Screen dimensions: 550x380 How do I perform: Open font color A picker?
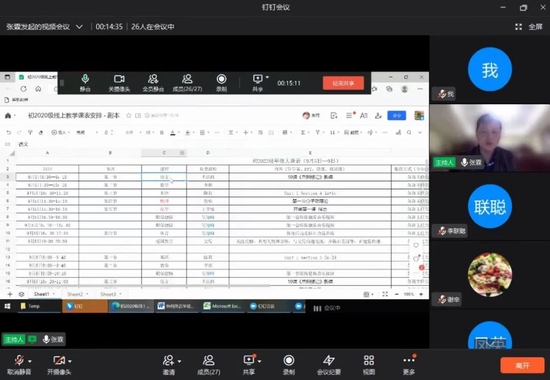173,132
